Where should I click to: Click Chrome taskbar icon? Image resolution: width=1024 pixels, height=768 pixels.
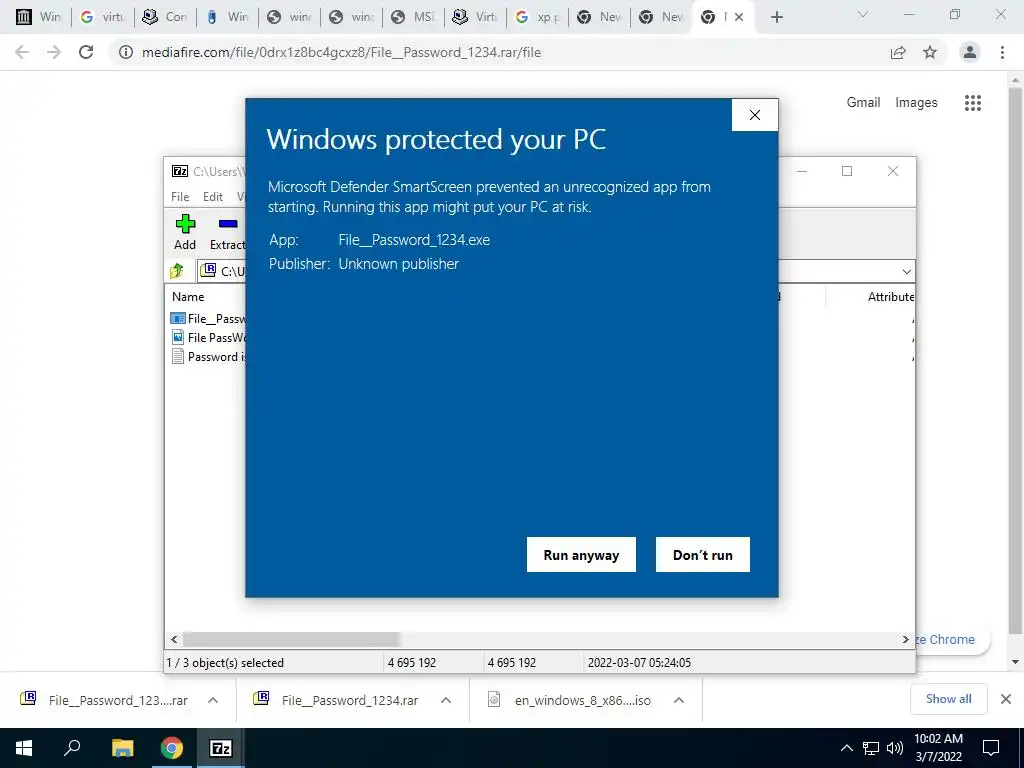coord(172,748)
